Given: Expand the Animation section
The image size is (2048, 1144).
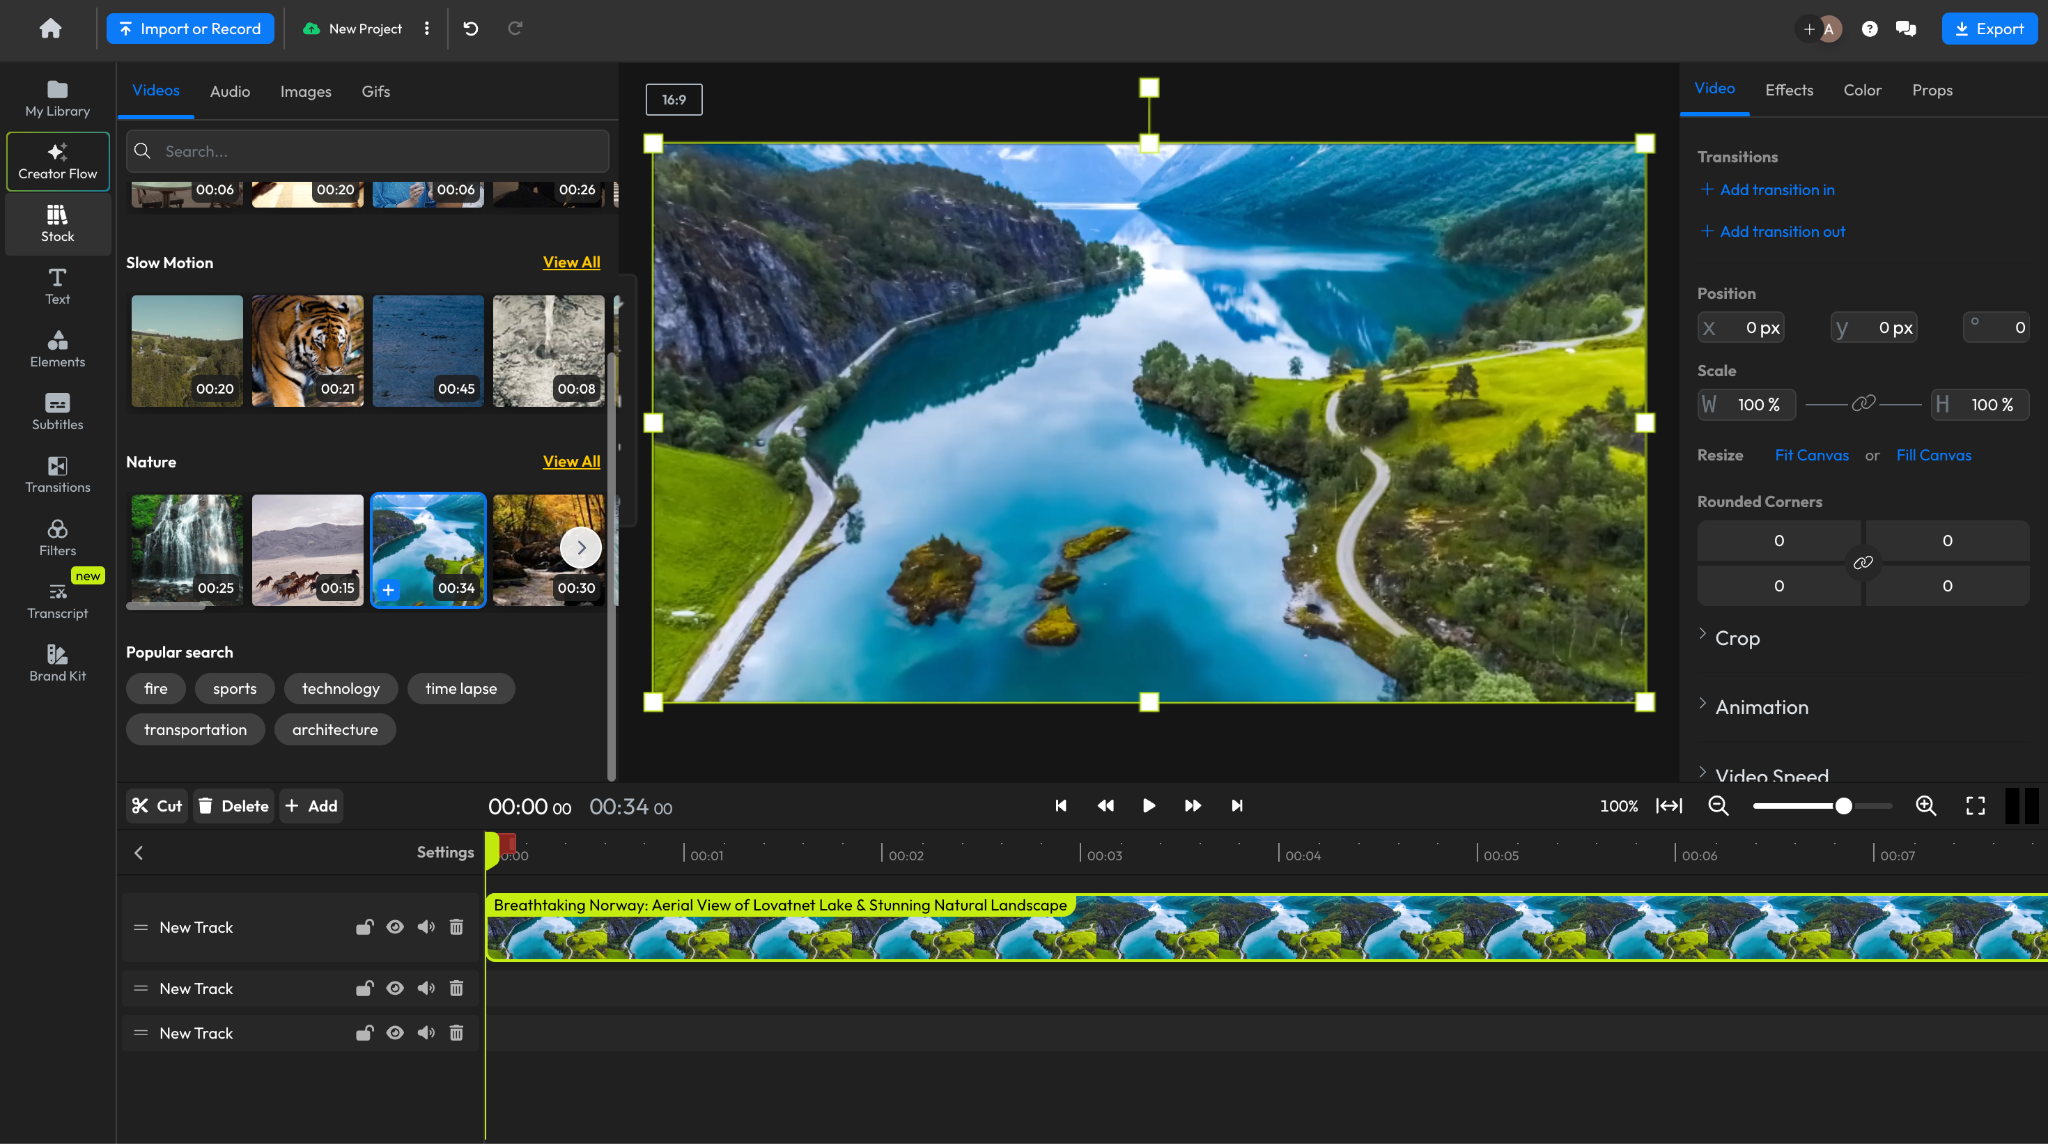Looking at the screenshot, I should click(x=1760, y=707).
